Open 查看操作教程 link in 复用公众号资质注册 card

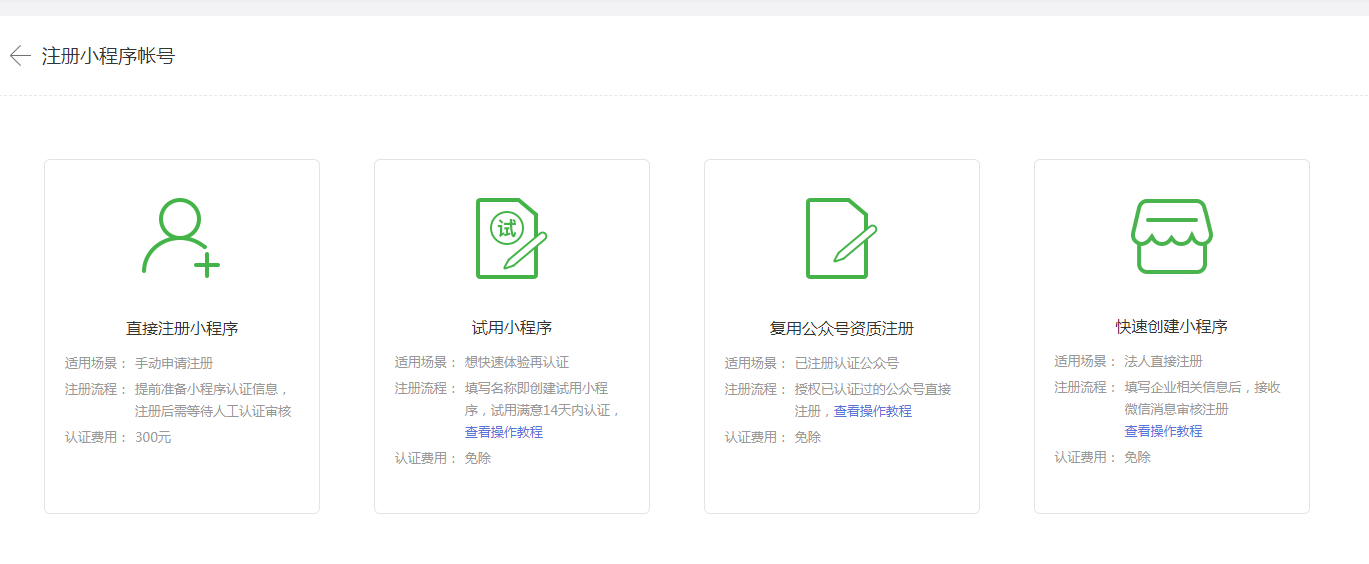(873, 411)
